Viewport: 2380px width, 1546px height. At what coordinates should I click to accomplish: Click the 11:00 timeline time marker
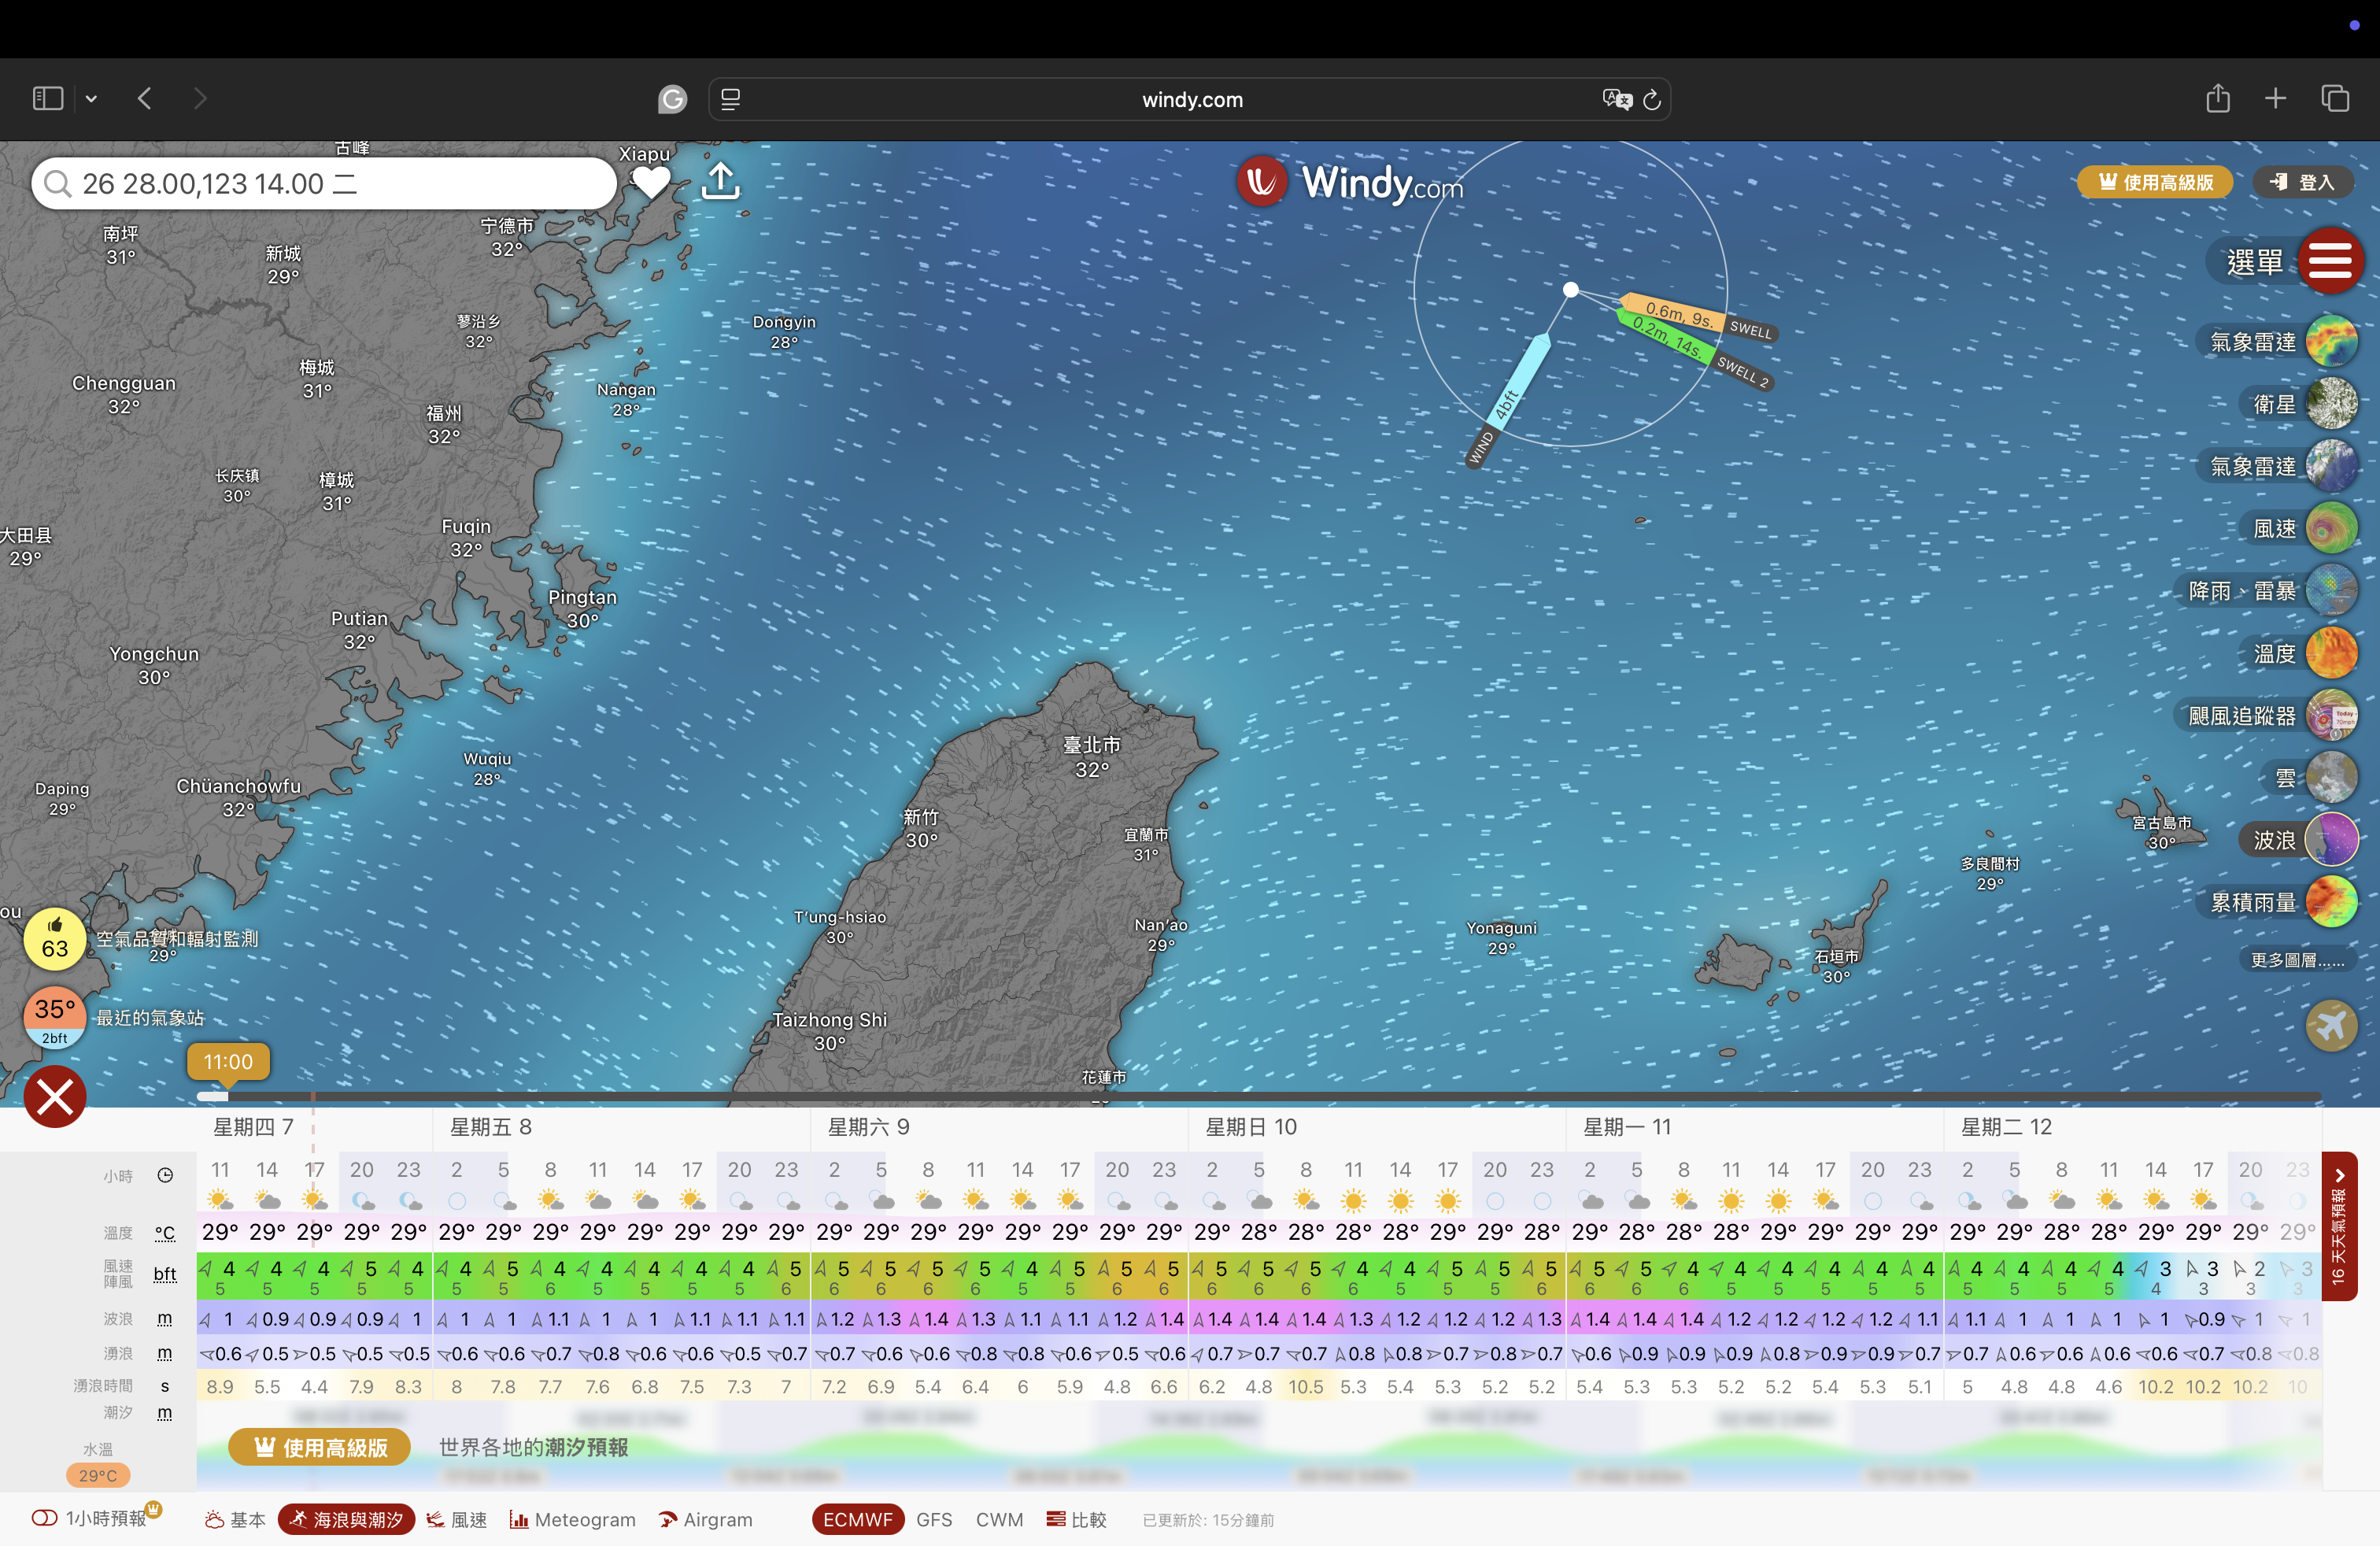coord(228,1062)
